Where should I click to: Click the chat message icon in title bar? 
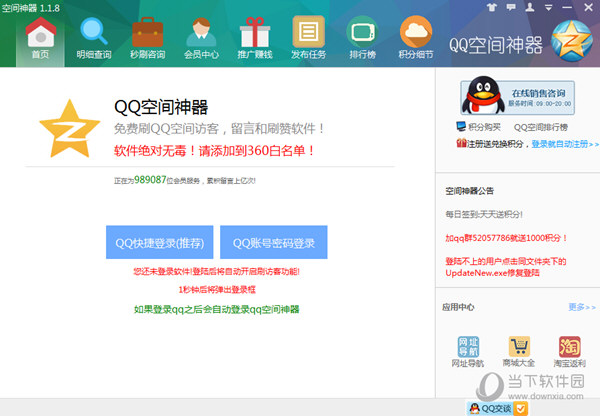point(511,7)
